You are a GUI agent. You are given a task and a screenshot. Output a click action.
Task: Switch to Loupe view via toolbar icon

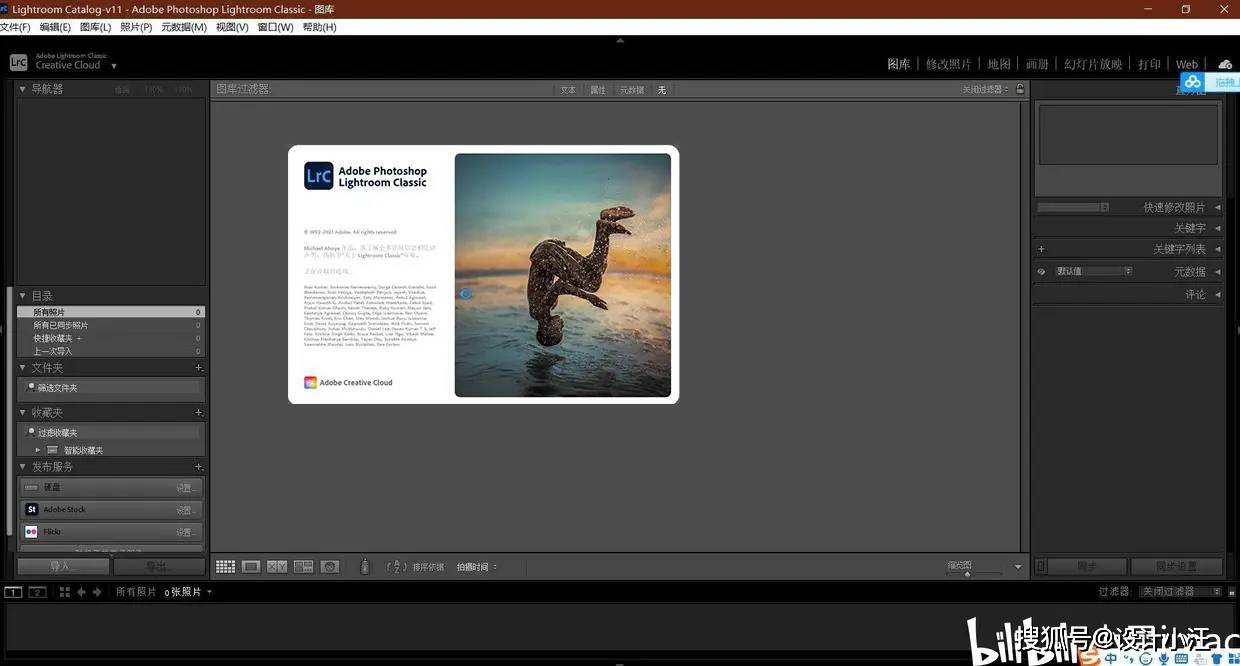(252, 566)
